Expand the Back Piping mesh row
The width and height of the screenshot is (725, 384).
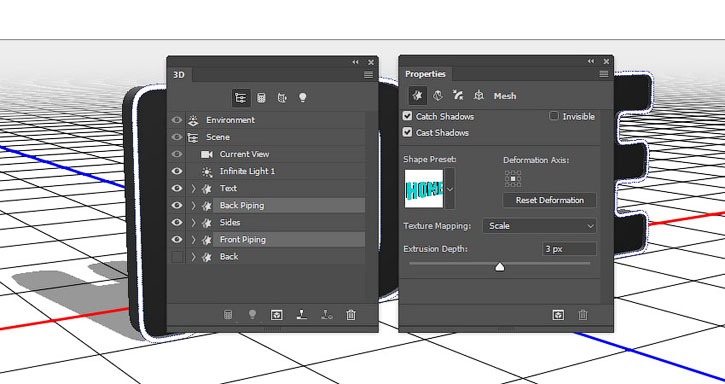pyautogui.click(x=194, y=205)
